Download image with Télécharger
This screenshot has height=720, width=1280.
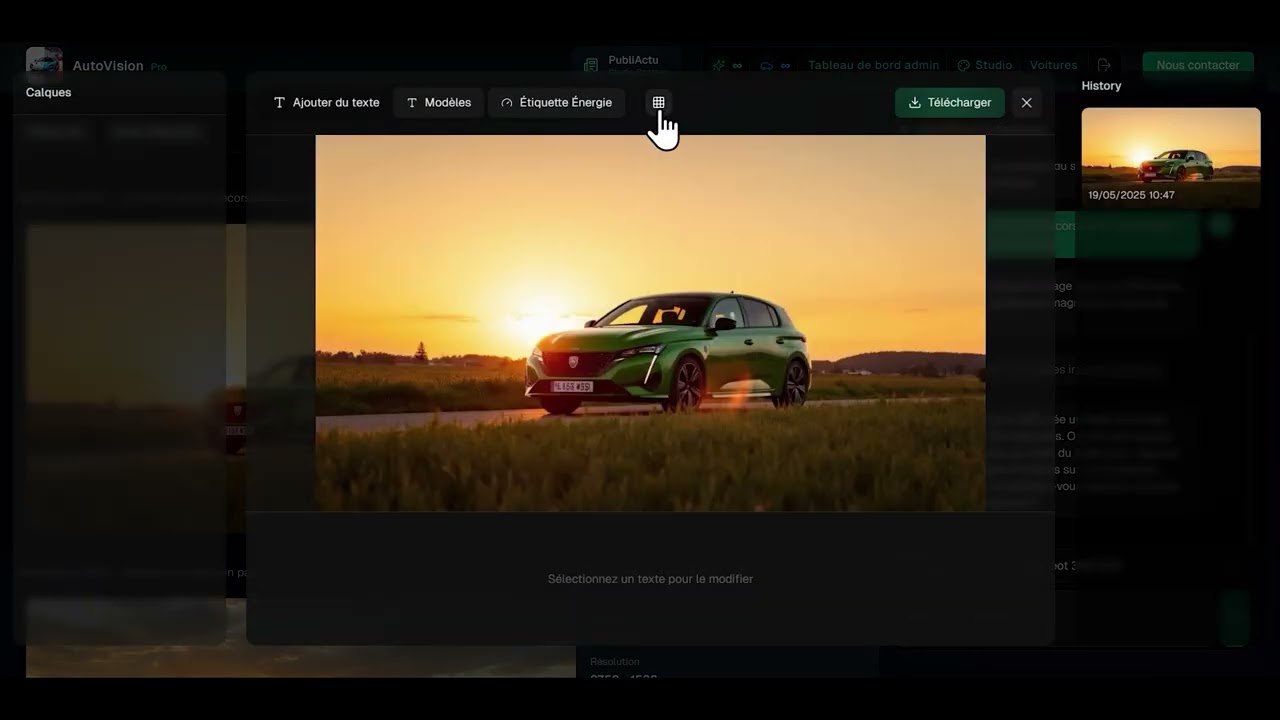pos(949,102)
